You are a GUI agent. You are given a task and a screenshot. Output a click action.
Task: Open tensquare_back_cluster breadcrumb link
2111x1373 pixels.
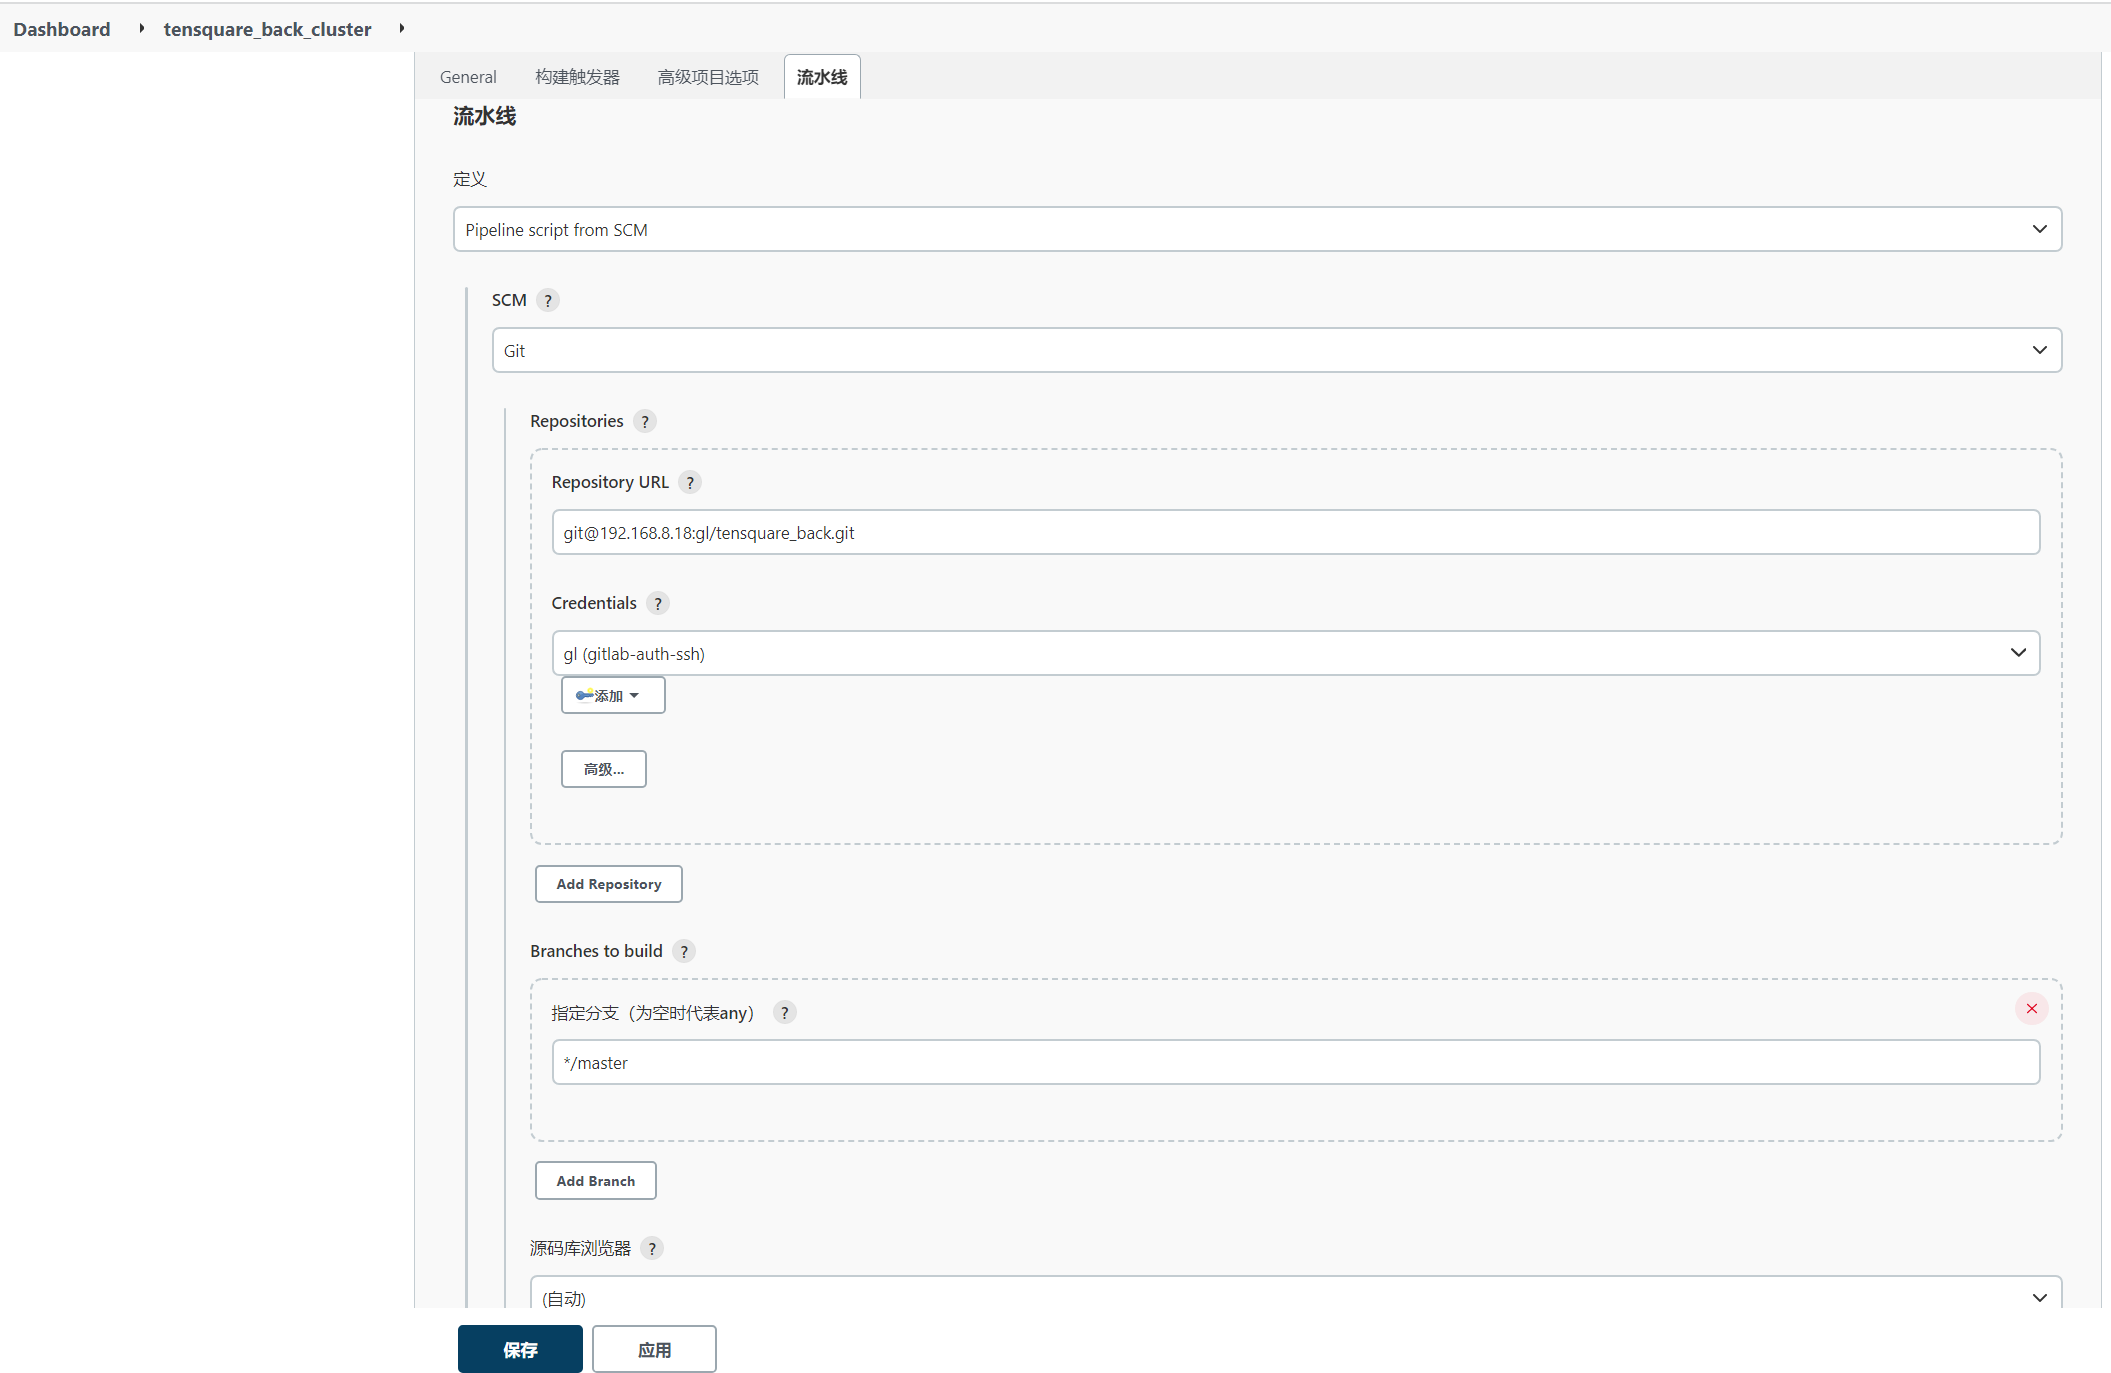coord(267,29)
